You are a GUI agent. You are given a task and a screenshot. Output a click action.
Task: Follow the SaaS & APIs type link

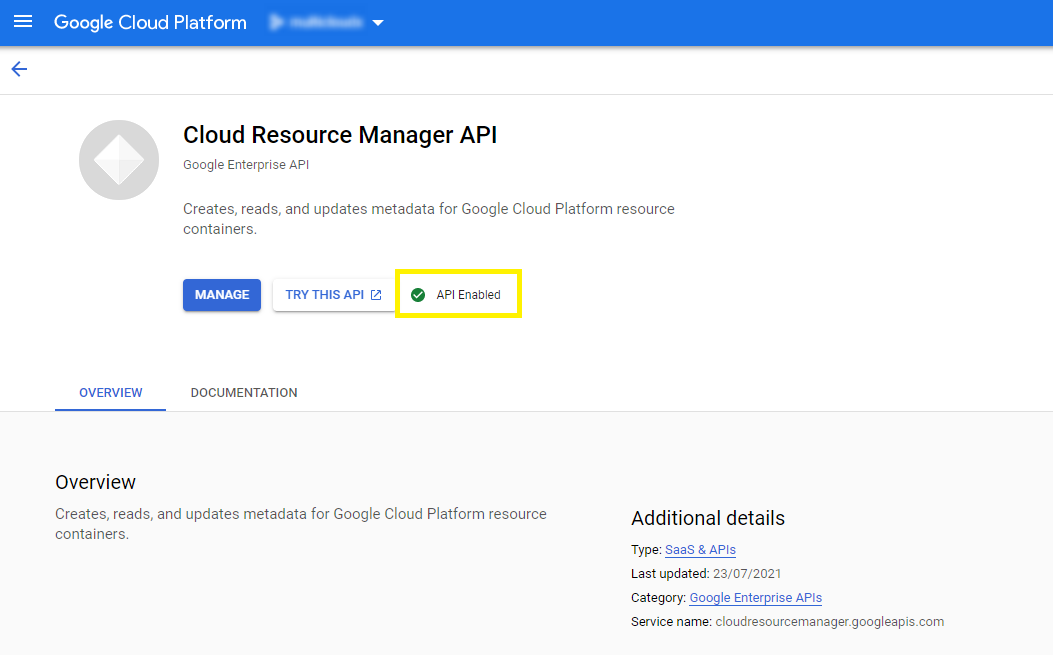click(x=700, y=549)
